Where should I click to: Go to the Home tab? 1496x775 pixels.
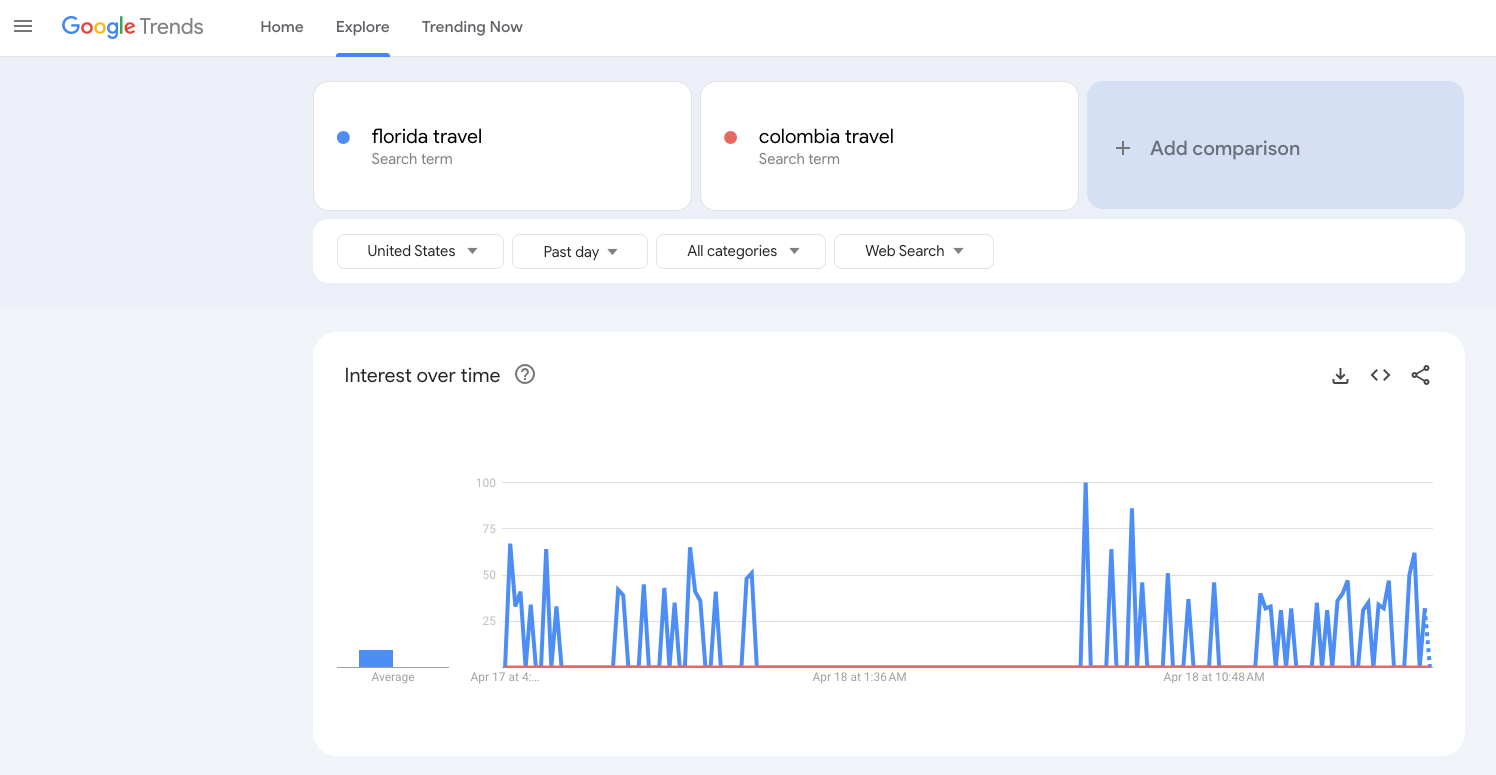tap(282, 27)
